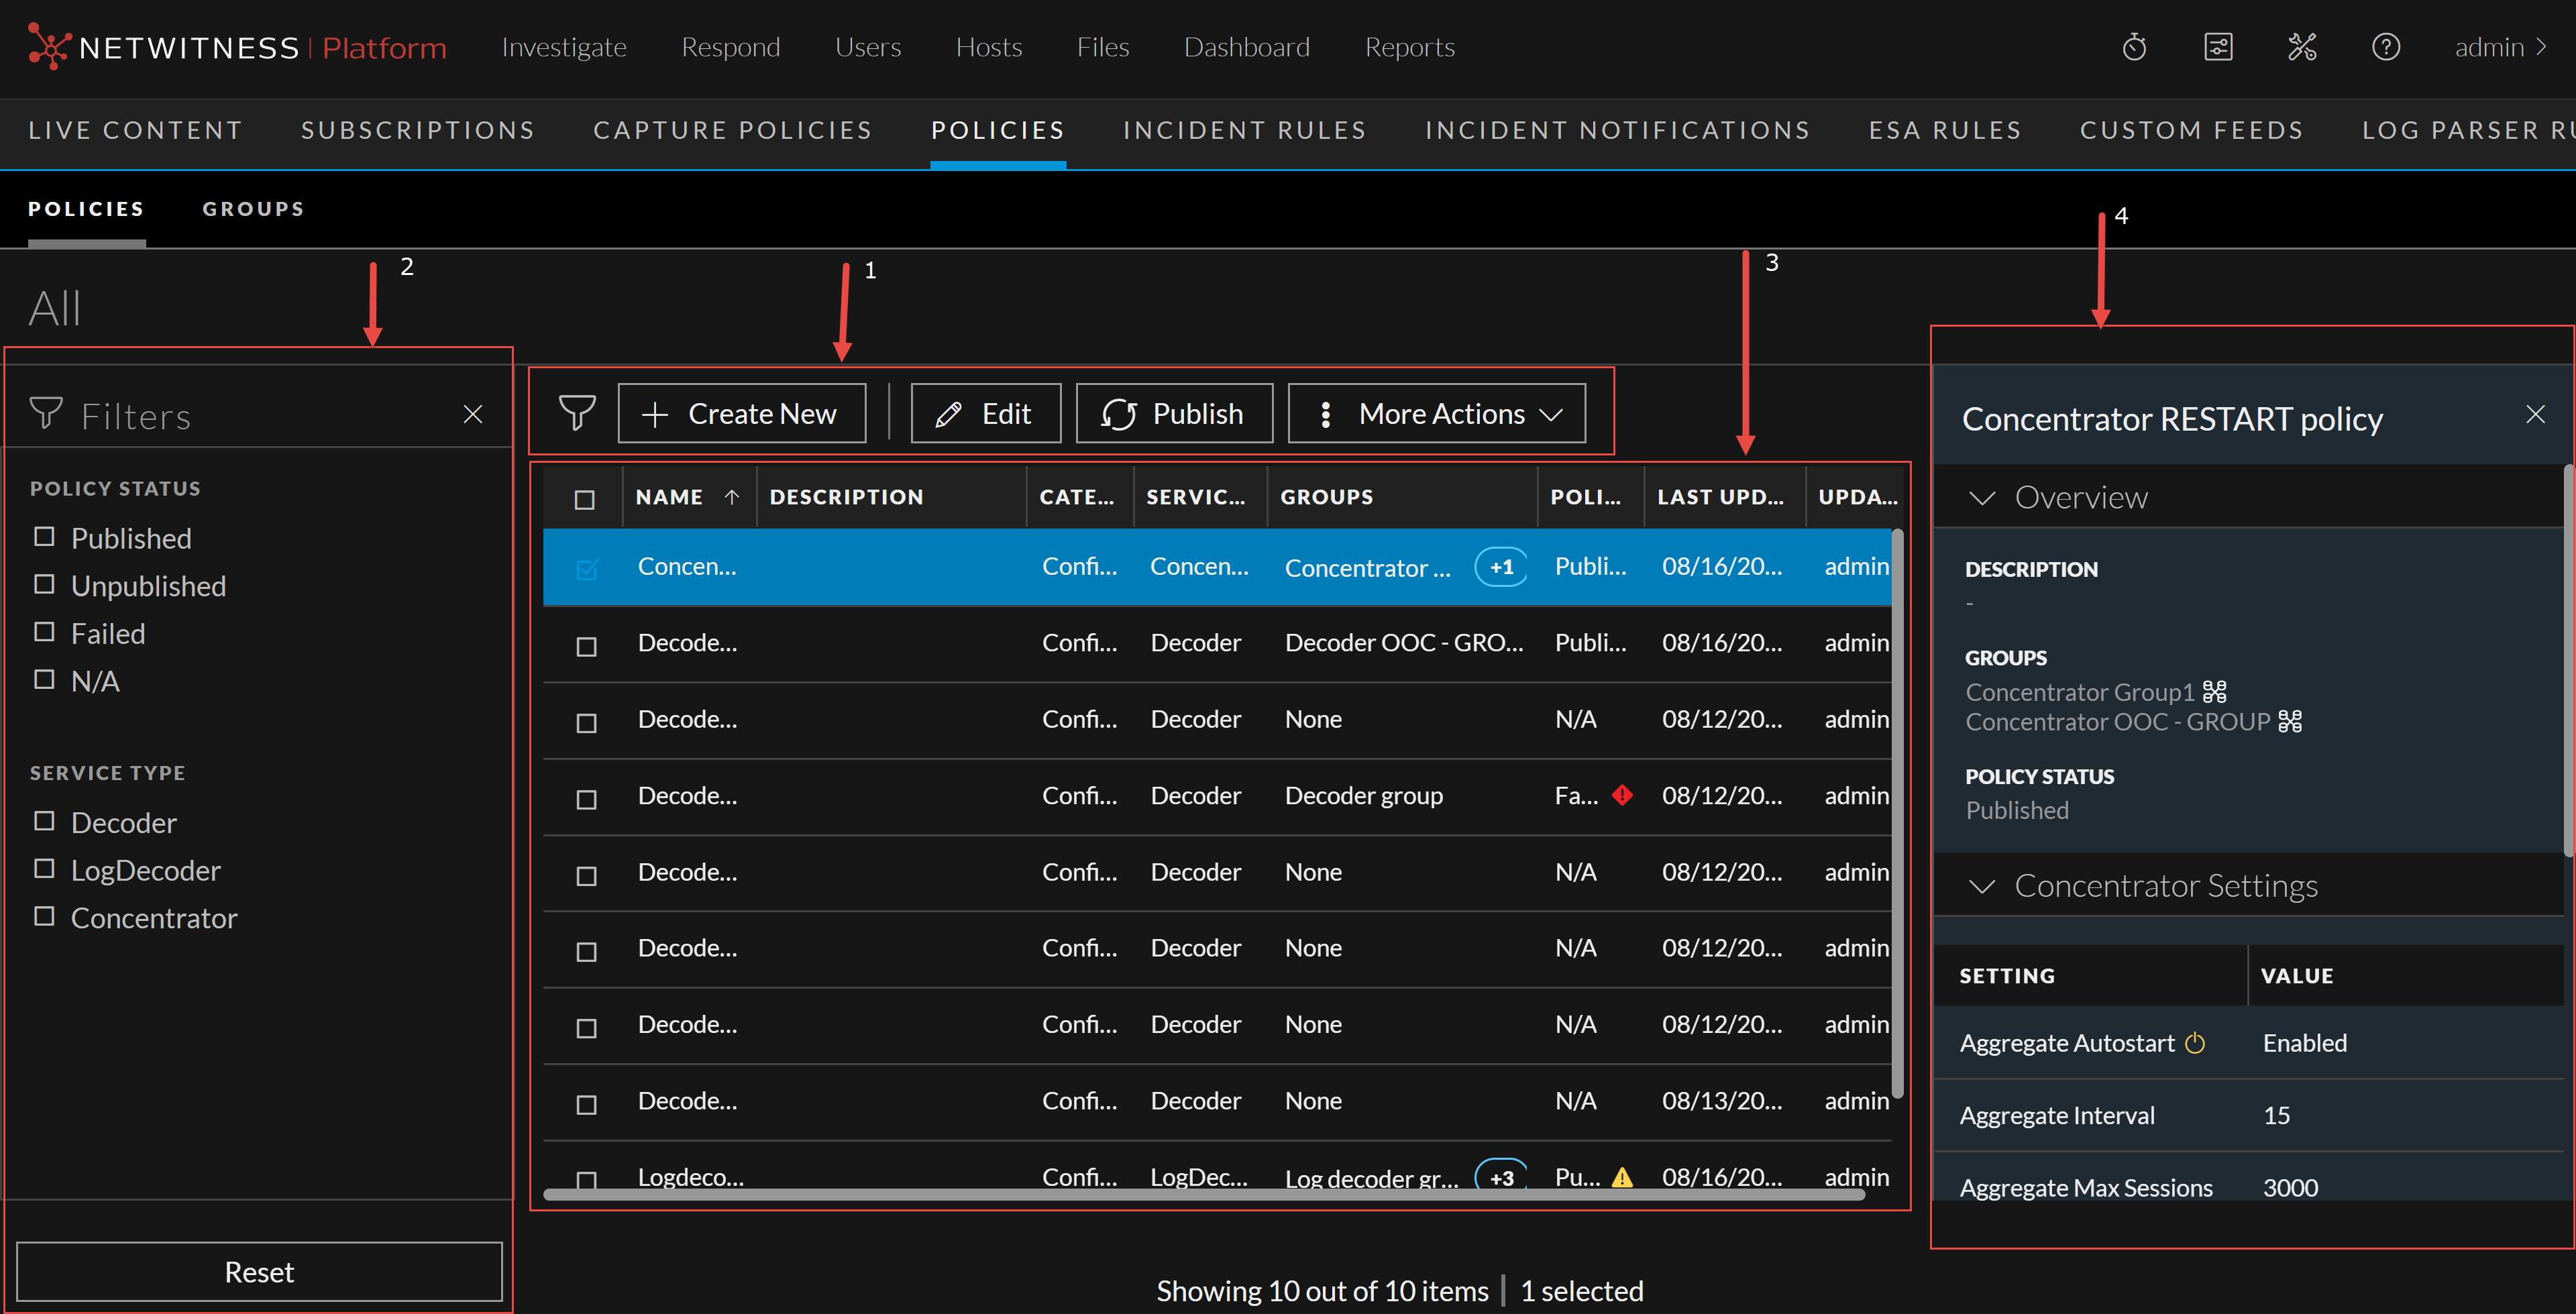Open the configure sliders icon in header
Screen dimensions: 2576x1314
coord(2218,47)
